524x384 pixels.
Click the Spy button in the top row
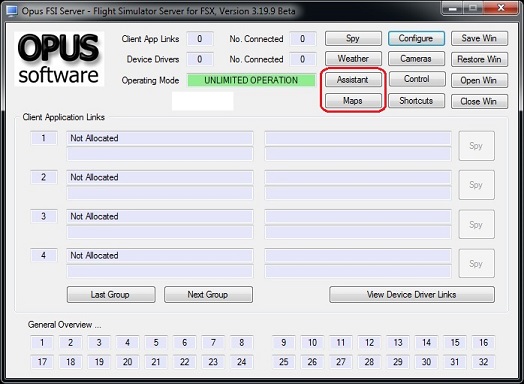pos(353,38)
